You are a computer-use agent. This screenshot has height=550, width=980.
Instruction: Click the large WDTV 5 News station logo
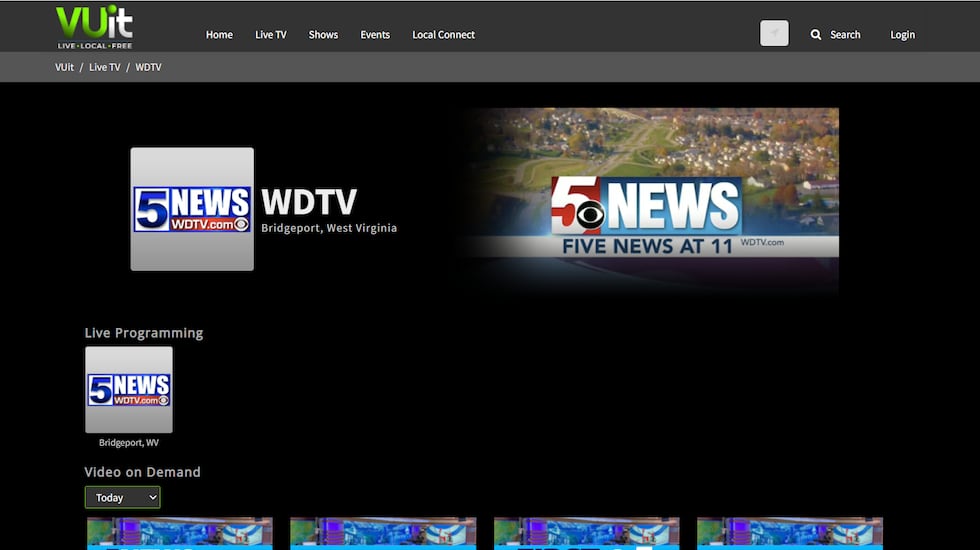[192, 209]
